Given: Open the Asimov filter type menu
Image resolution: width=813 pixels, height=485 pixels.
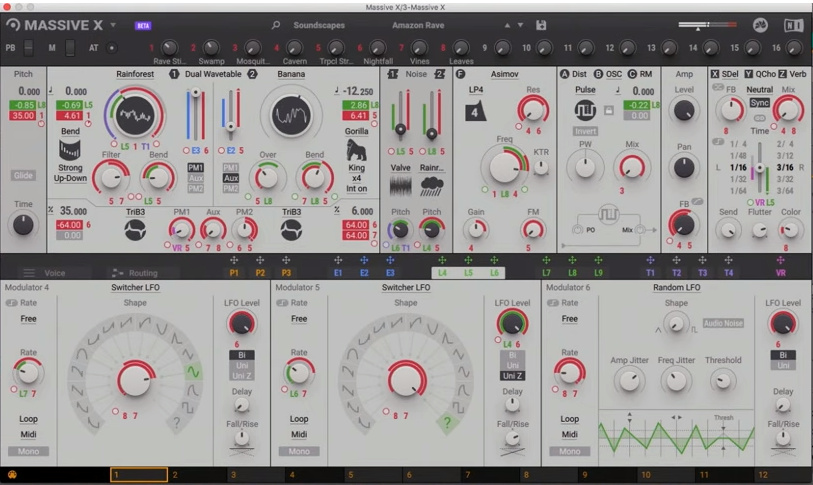Looking at the screenshot, I should coord(504,74).
